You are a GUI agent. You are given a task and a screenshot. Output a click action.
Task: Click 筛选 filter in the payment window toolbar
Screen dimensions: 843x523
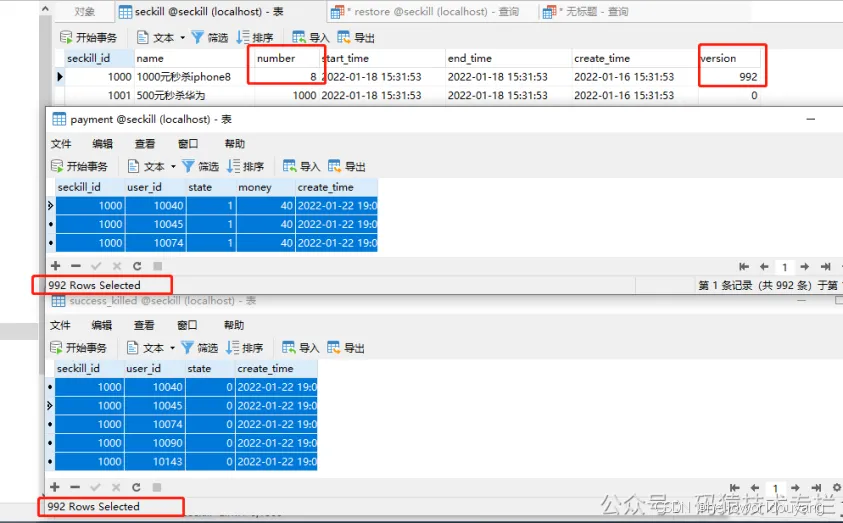click(x=201, y=166)
